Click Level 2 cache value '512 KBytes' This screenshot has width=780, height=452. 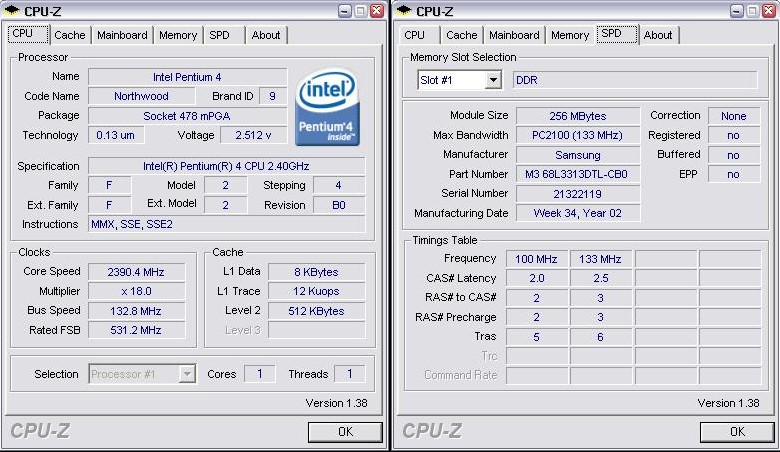316,311
